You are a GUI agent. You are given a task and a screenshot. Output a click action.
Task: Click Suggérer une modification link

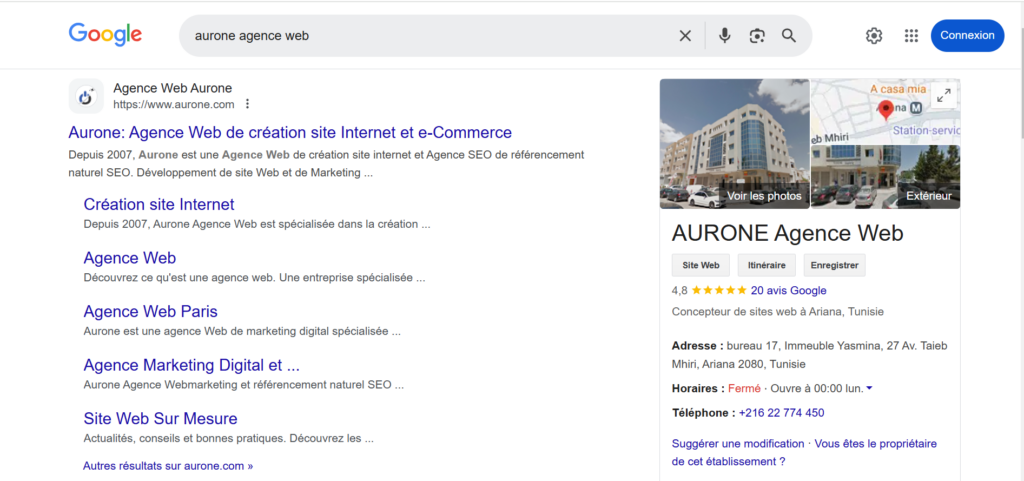pos(738,444)
